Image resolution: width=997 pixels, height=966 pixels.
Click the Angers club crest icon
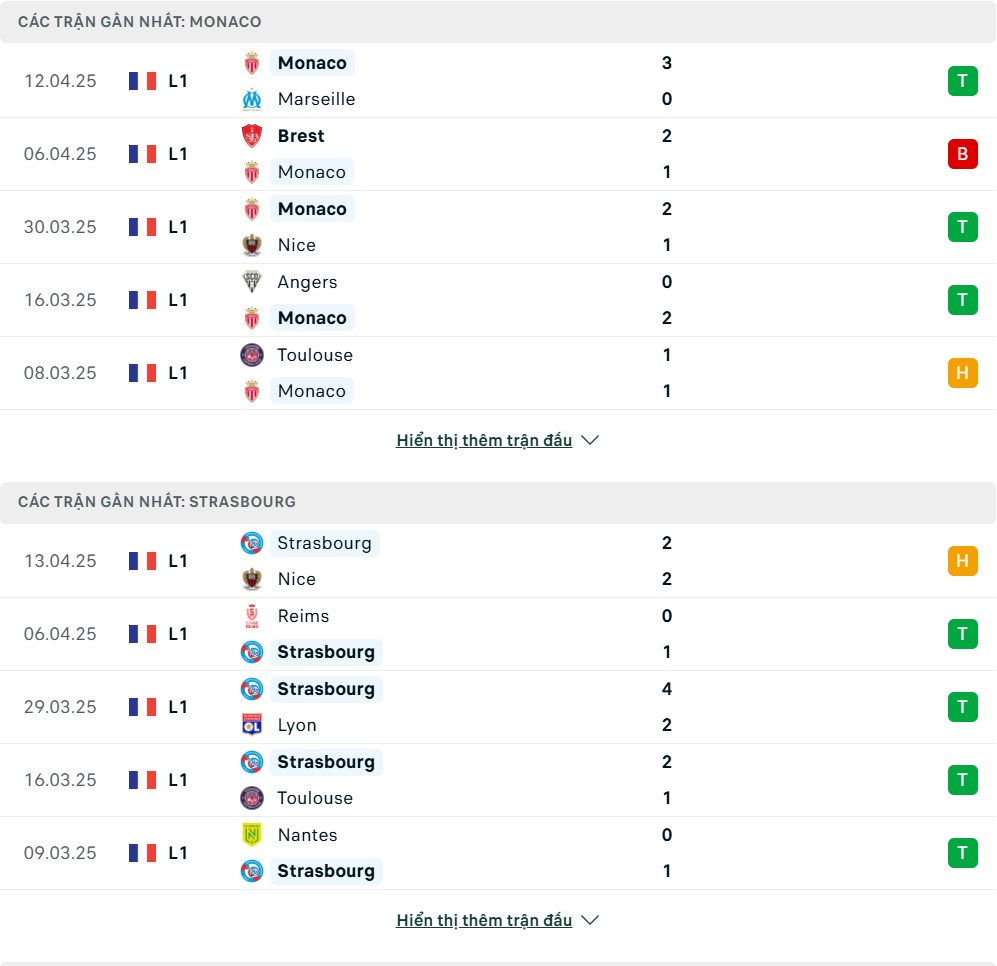[x=252, y=282]
